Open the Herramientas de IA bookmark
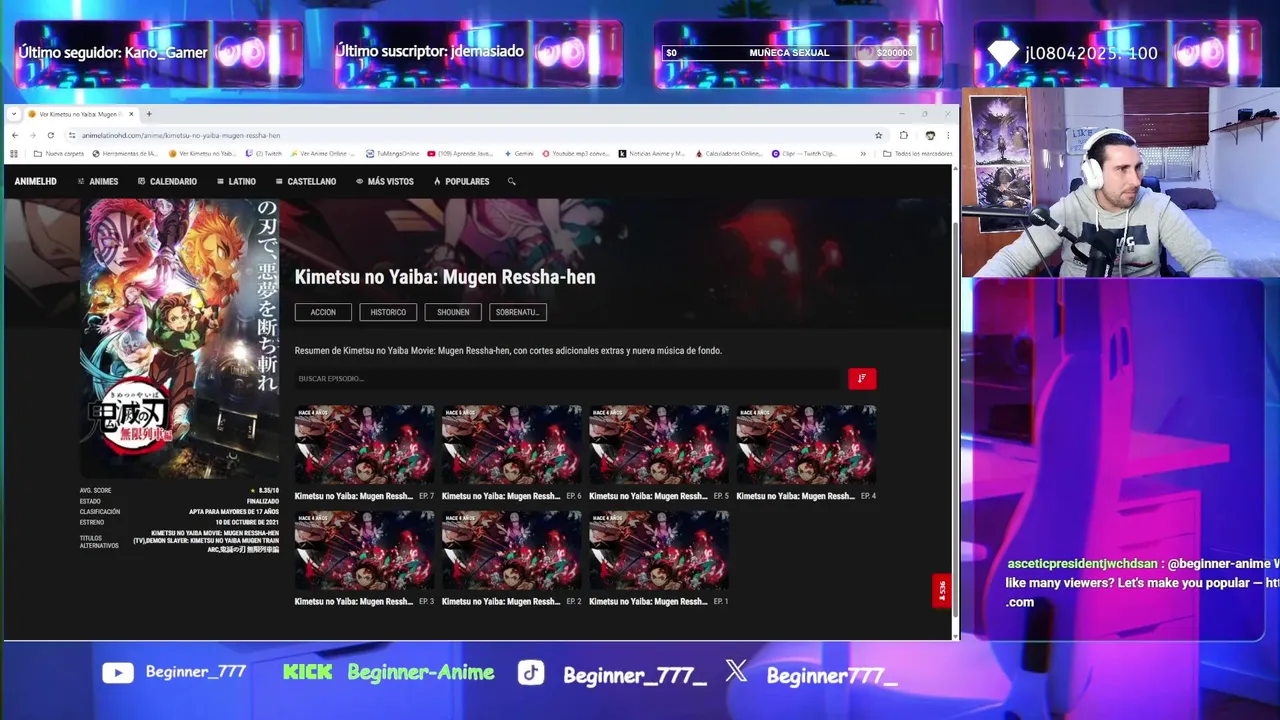 125,154
